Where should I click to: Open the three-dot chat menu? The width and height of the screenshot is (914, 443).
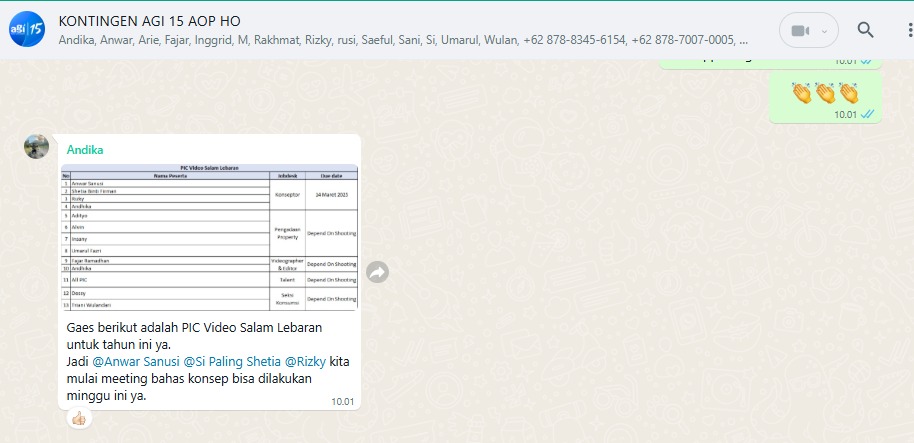(904, 30)
